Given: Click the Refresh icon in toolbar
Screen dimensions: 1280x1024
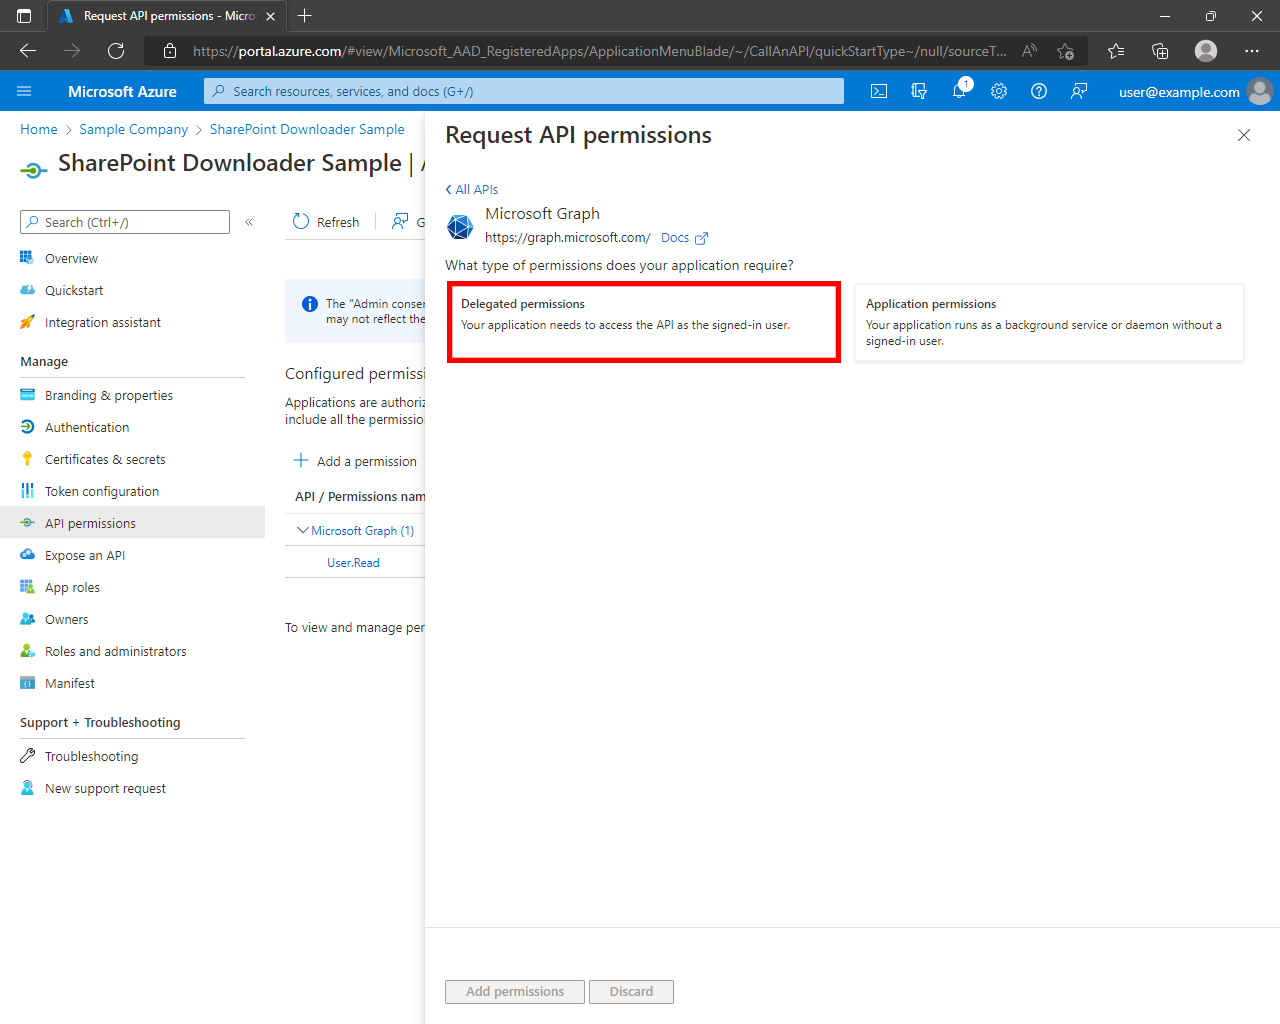Looking at the screenshot, I should tap(301, 221).
